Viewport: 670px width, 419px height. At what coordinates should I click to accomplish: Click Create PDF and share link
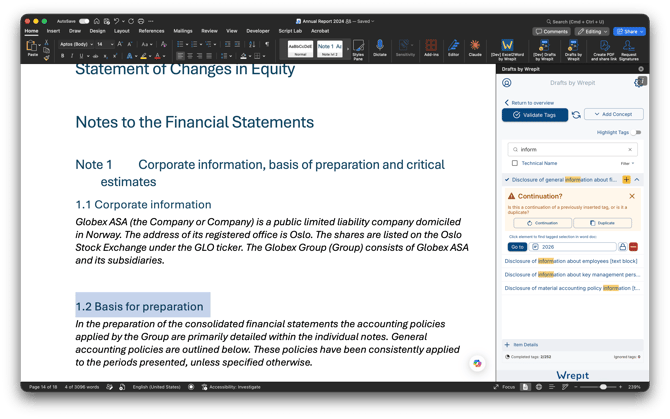(x=604, y=50)
